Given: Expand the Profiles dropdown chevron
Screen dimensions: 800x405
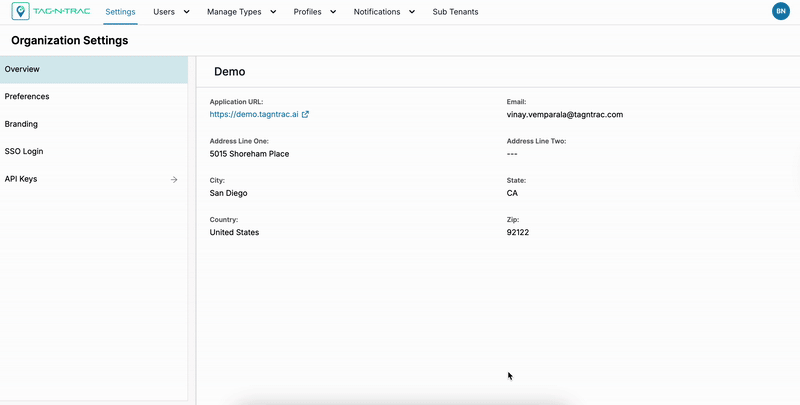Looking at the screenshot, I should pyautogui.click(x=333, y=12).
